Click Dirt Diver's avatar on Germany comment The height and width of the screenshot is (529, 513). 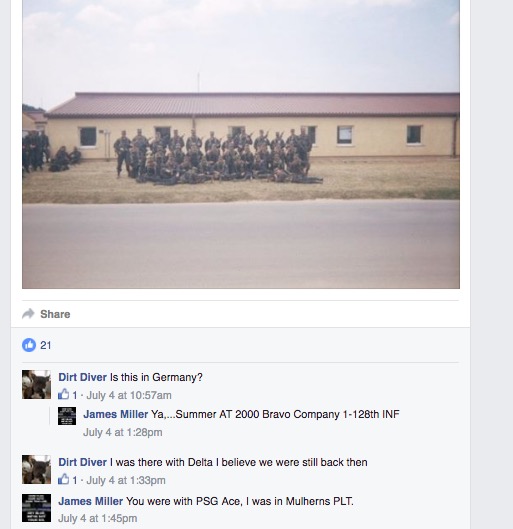[36, 385]
